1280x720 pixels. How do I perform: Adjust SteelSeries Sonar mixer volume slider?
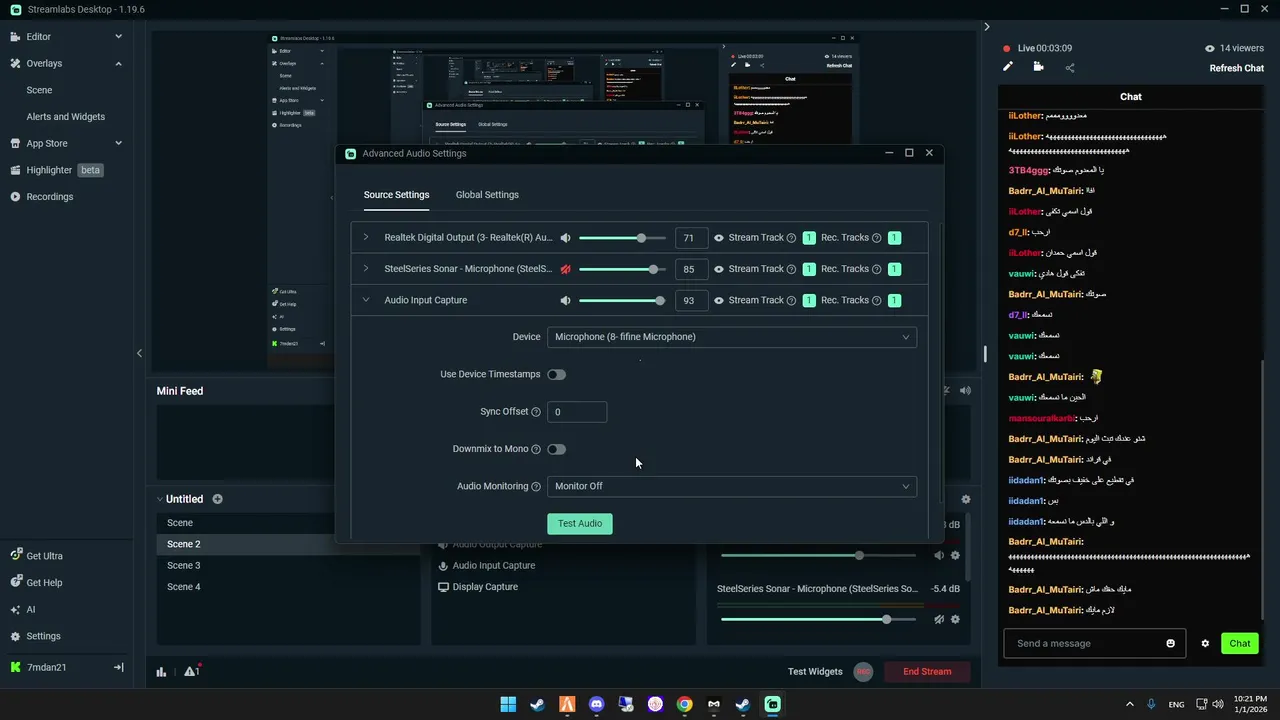click(x=818, y=619)
